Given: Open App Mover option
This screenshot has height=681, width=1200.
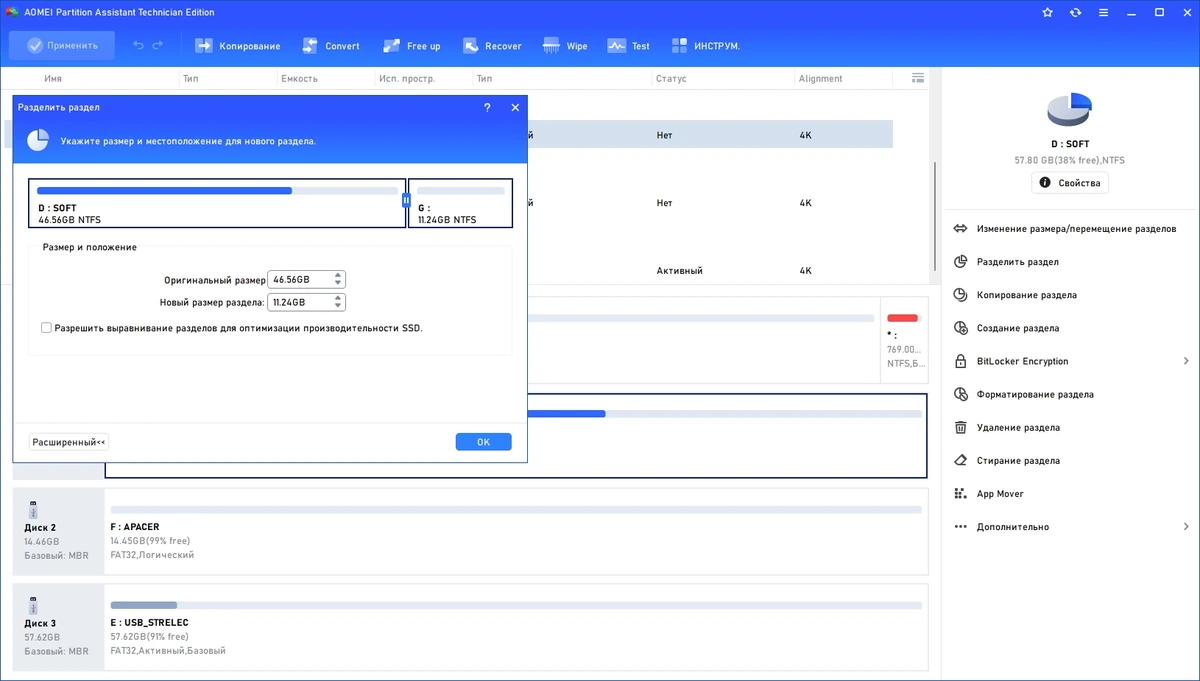Looking at the screenshot, I should 989,494.
